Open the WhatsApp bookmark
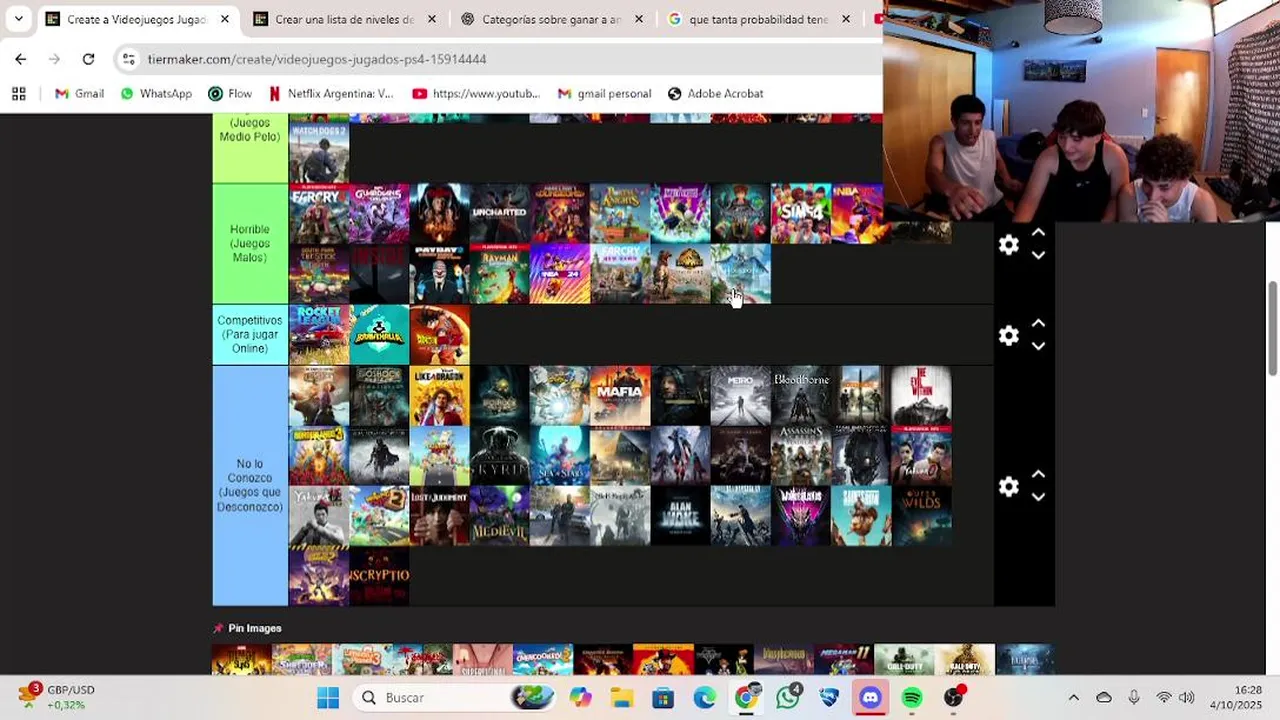 [x=156, y=93]
